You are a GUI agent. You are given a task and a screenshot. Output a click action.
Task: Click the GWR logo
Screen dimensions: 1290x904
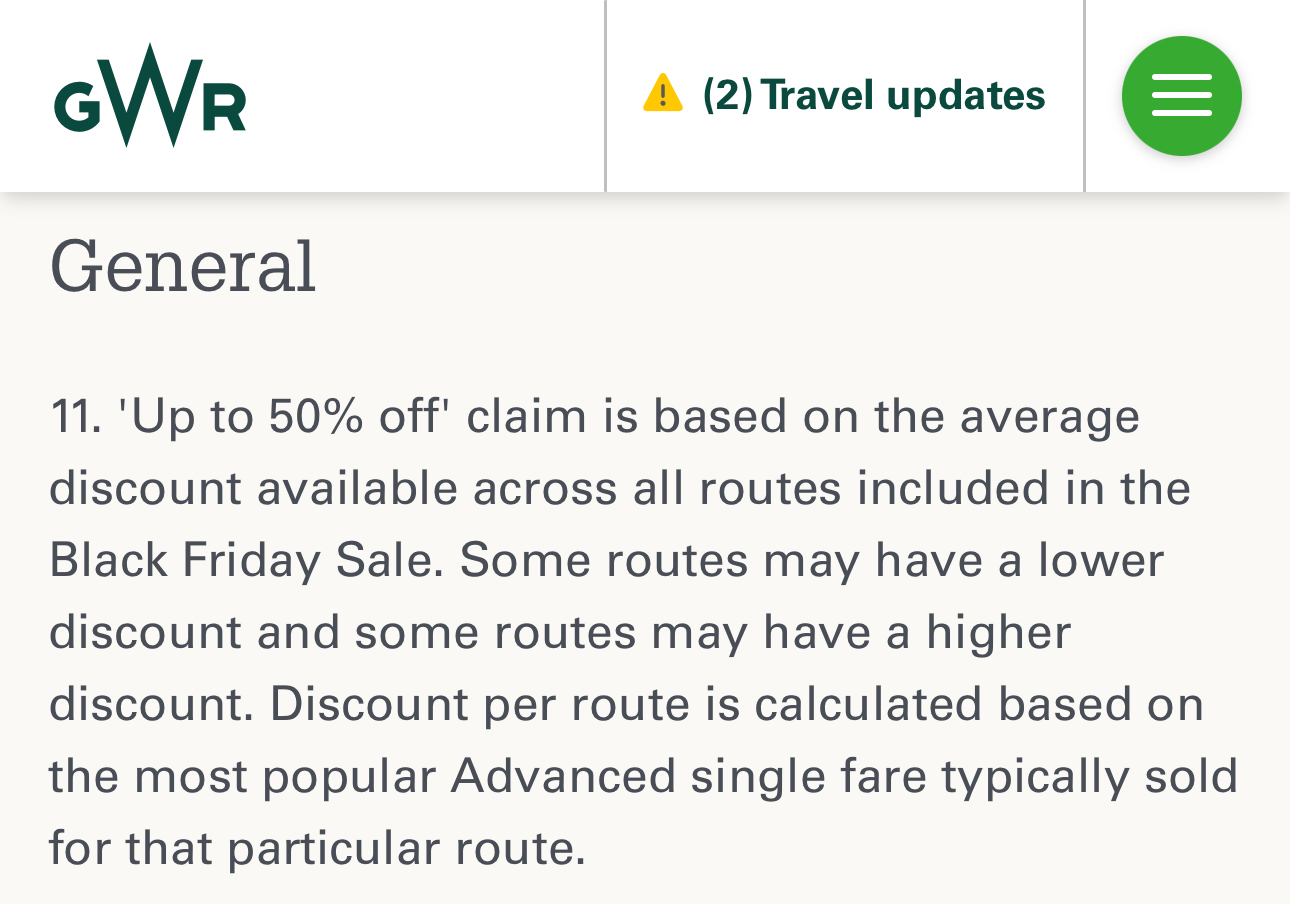click(150, 96)
